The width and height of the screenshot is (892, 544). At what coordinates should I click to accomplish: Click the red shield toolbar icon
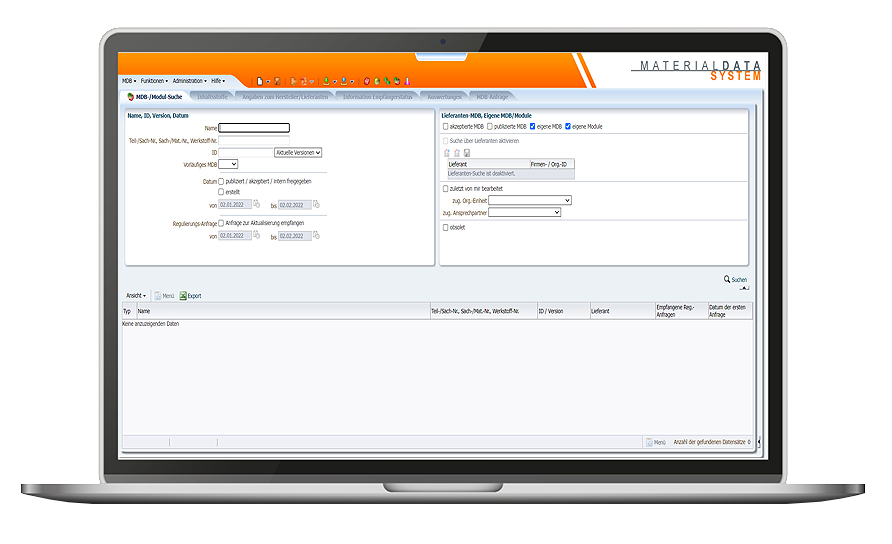pyautogui.click(x=366, y=81)
